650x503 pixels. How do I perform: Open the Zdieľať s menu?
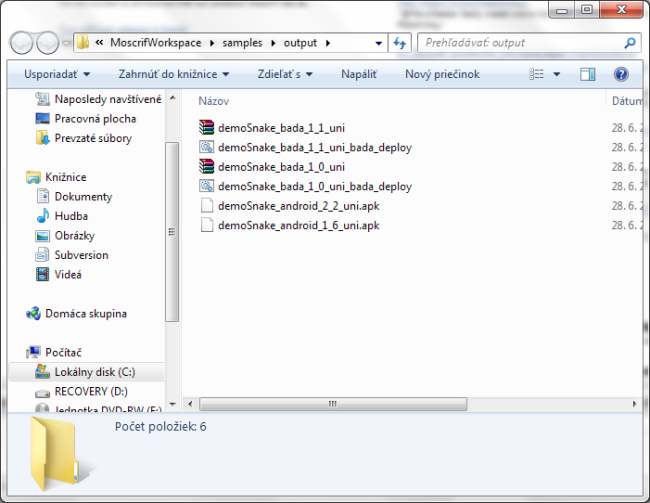[285, 74]
